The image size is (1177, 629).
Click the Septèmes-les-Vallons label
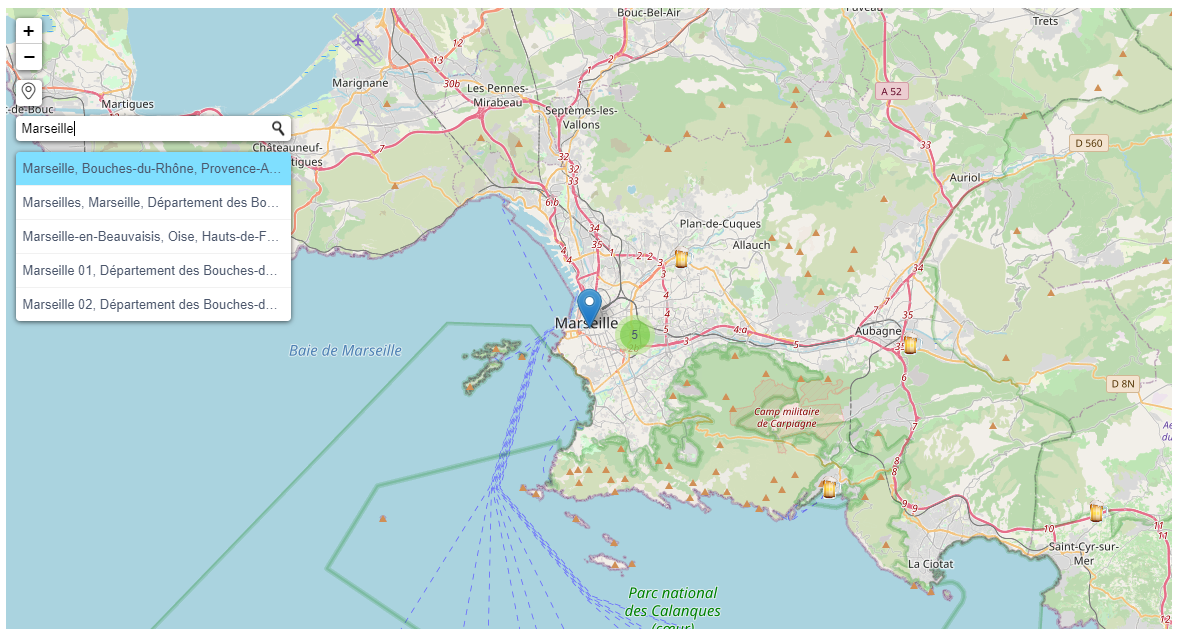[582, 118]
